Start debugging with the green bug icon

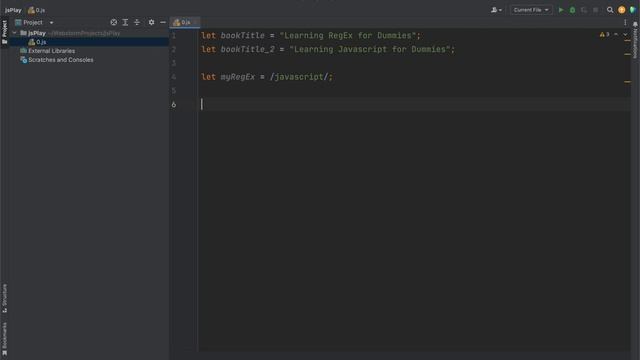pyautogui.click(x=572, y=10)
